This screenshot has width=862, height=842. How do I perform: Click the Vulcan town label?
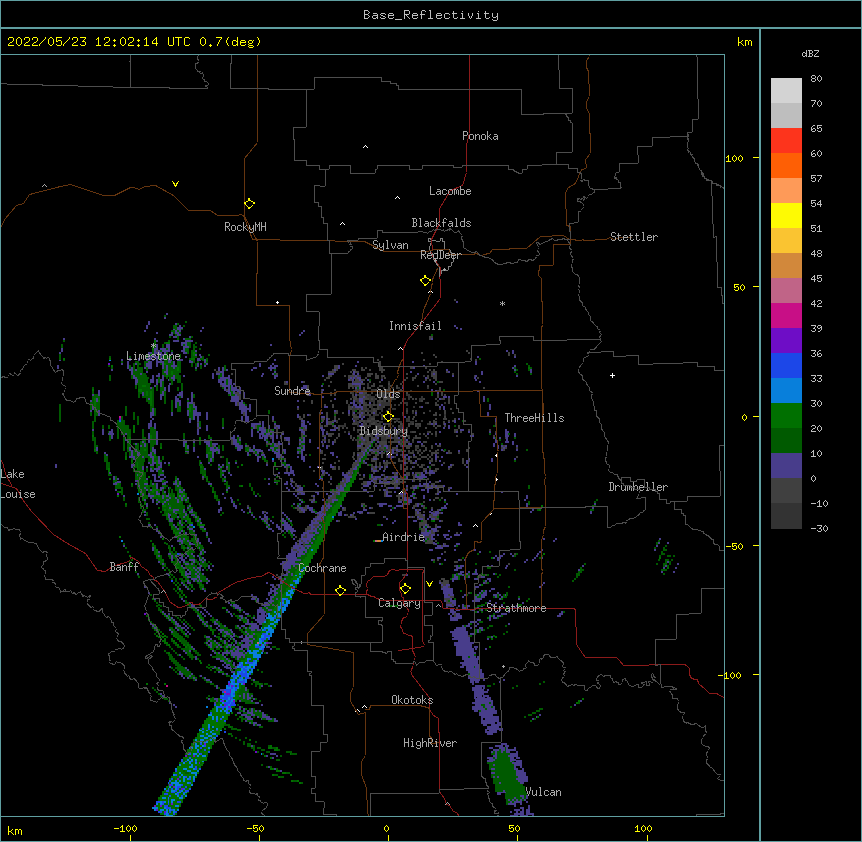[543, 792]
